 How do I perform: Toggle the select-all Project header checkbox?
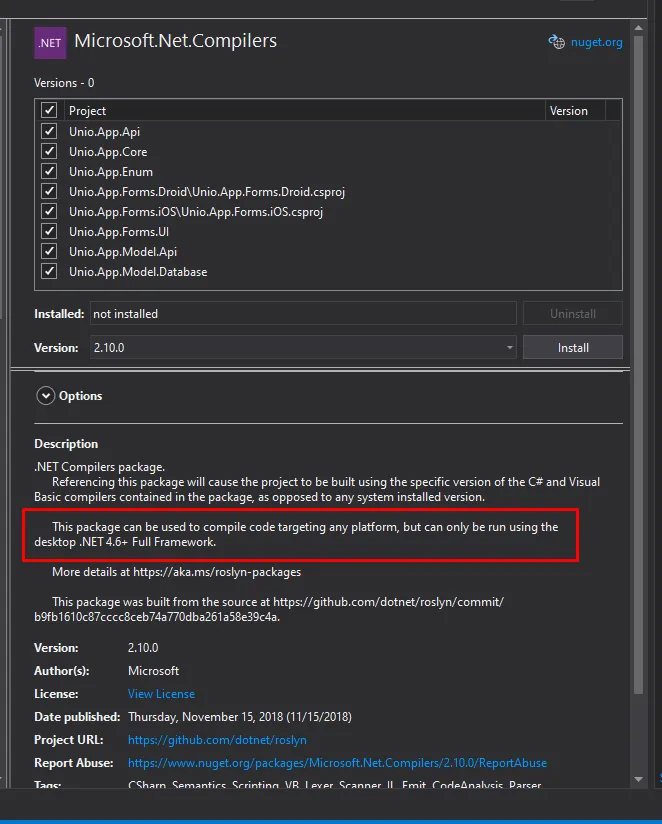[49, 110]
